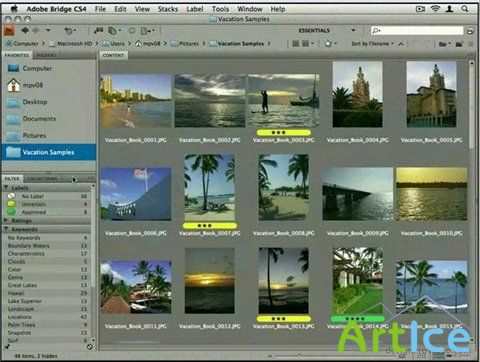Image resolution: width=480 pixels, height=362 pixels.
Task: Click the yellow rating bar under Vacation_Book_0007
Action: click(210, 226)
